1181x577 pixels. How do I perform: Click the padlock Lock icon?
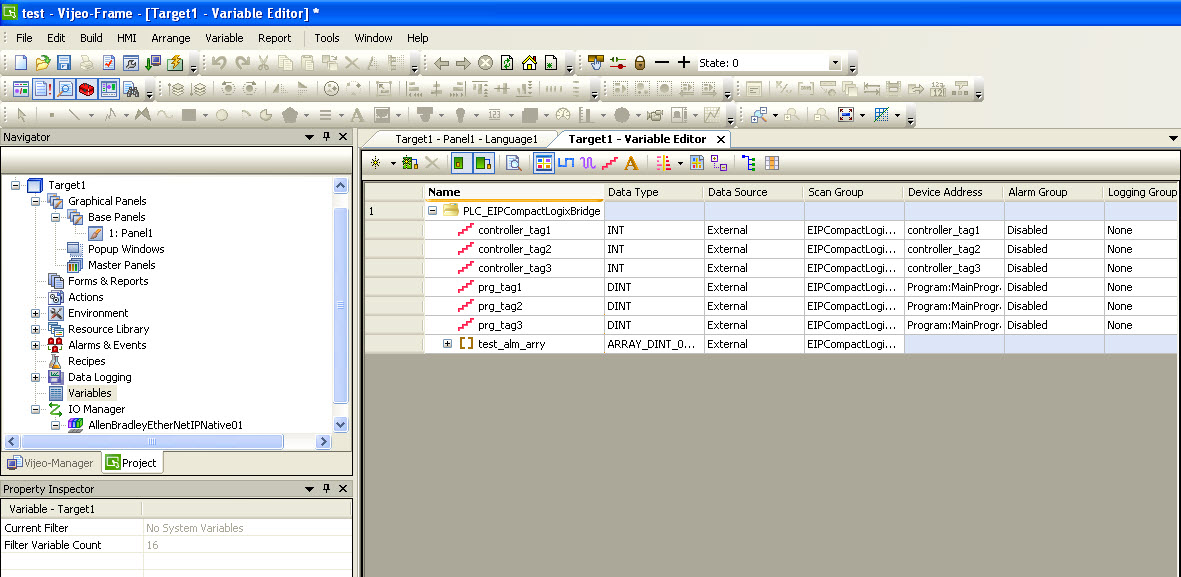click(639, 63)
